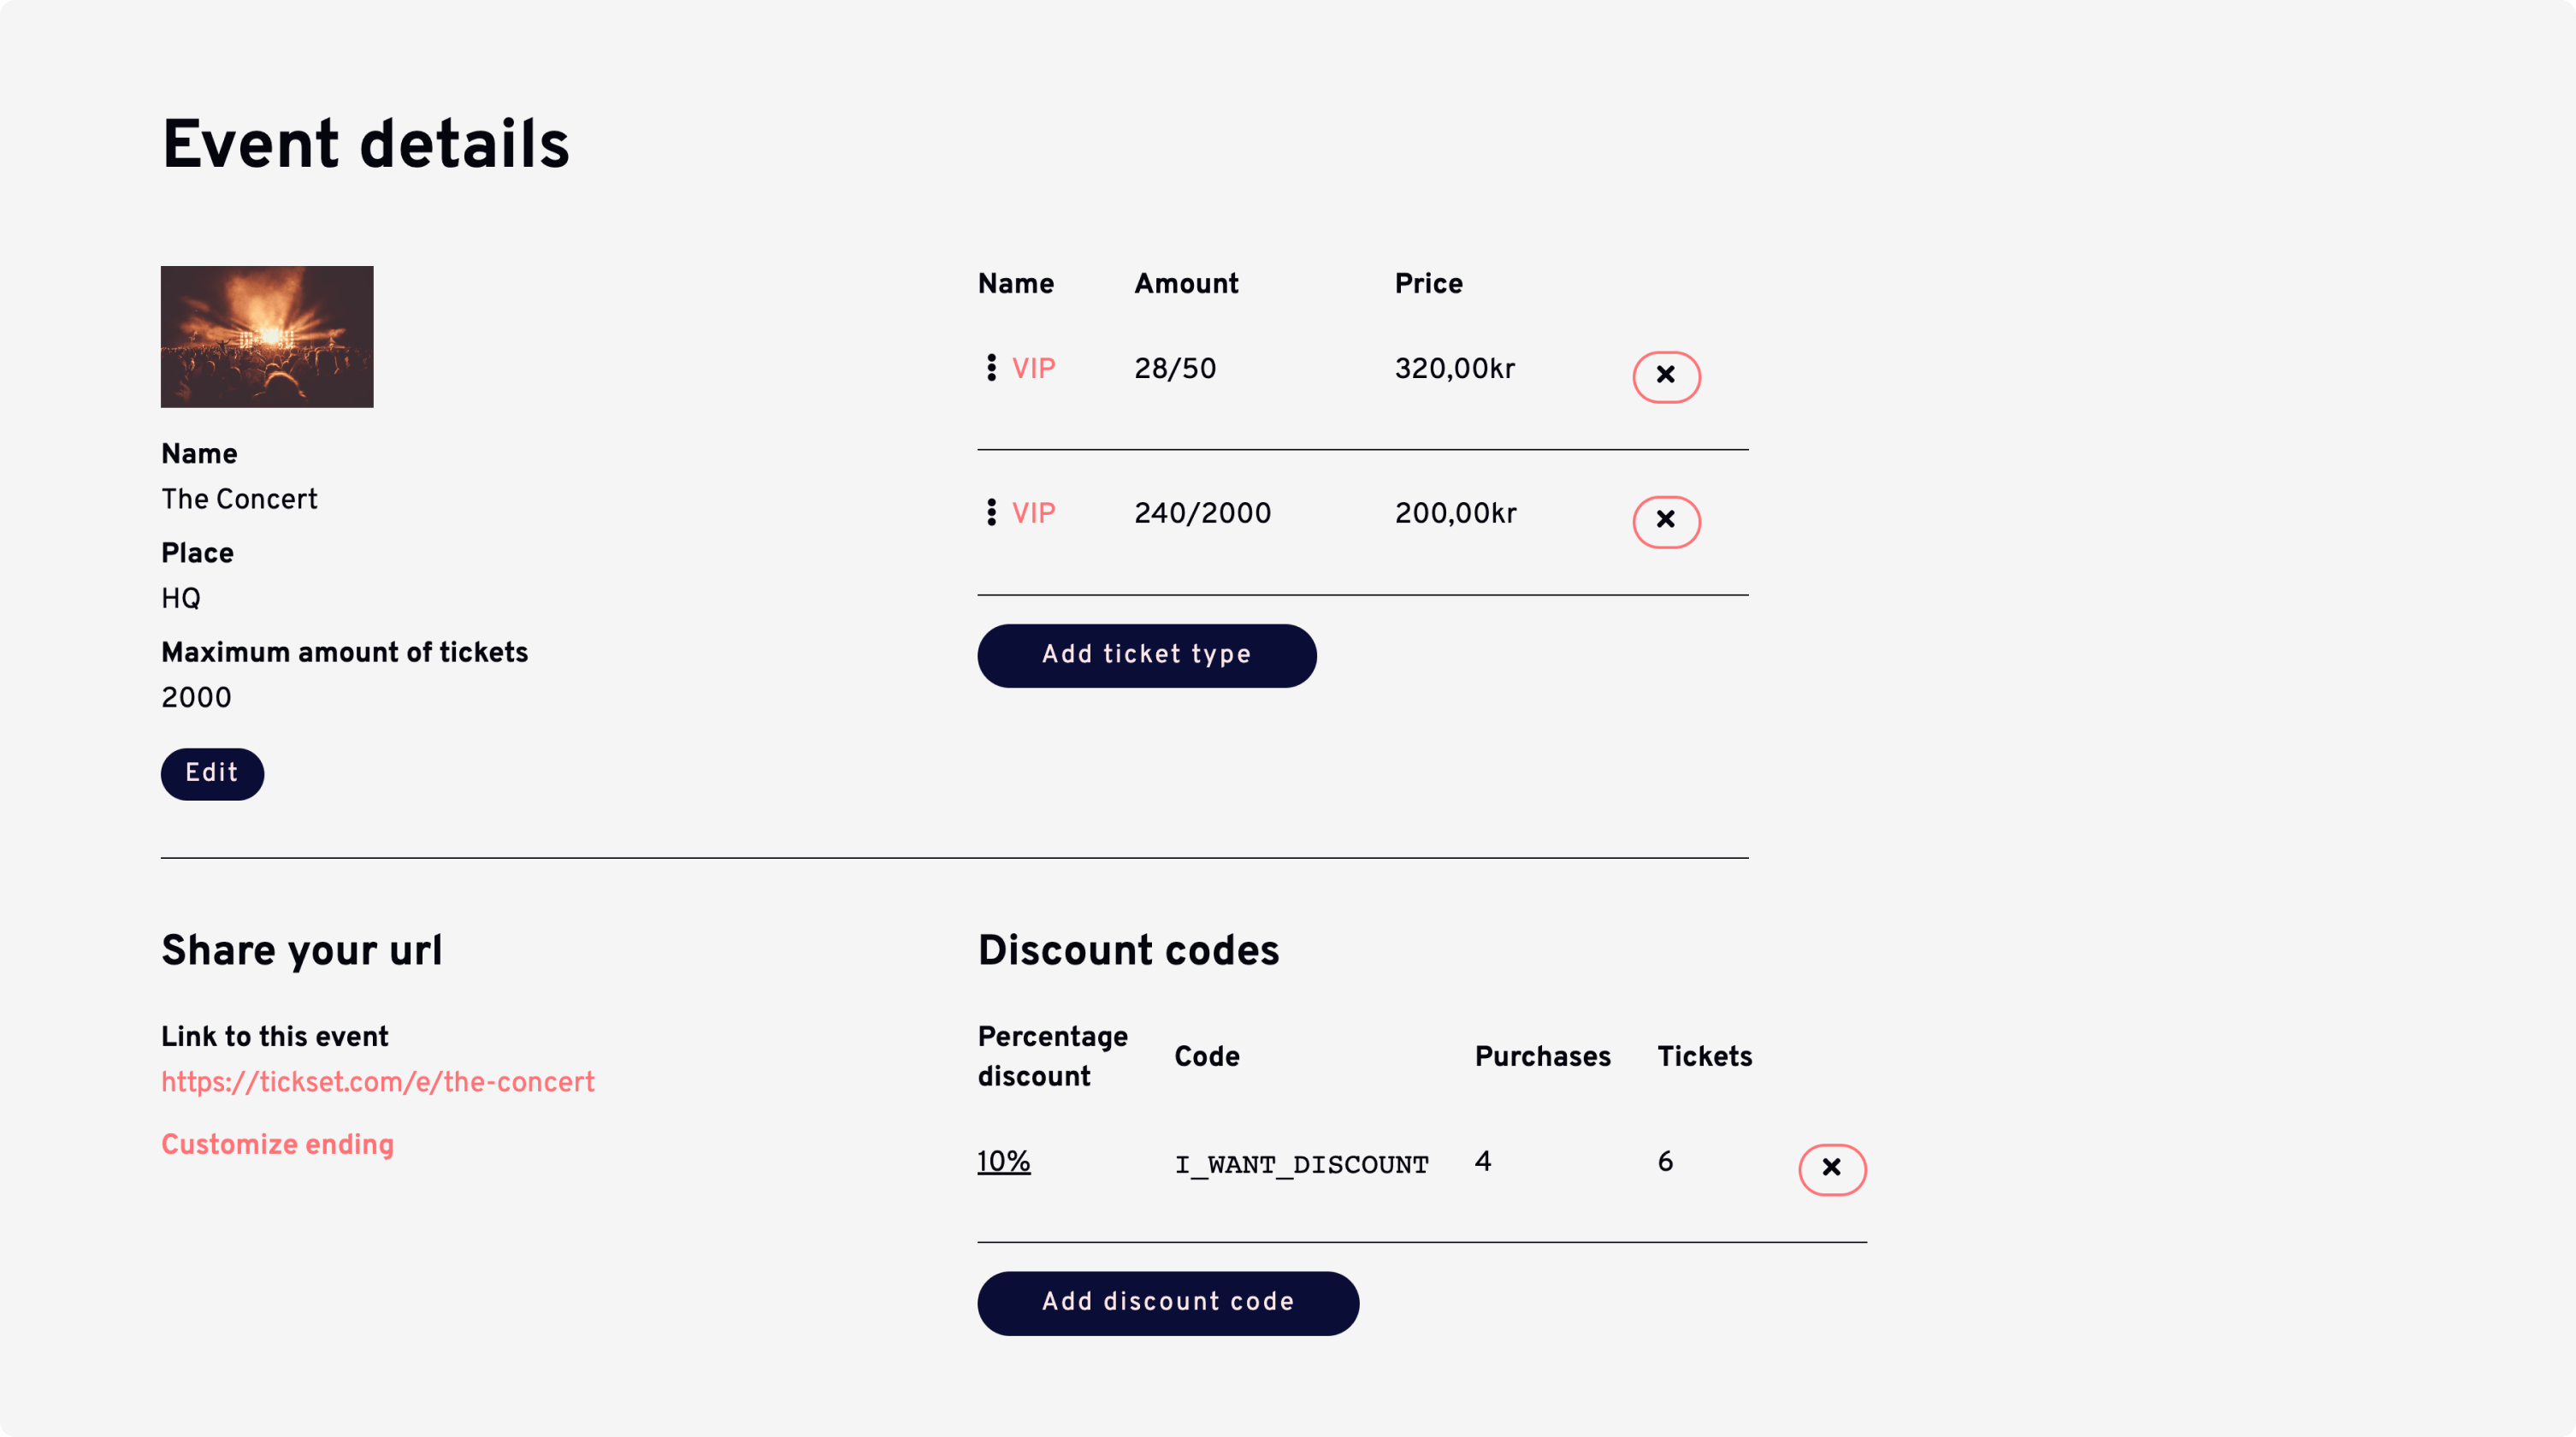
Task: Click the Price column header
Action: 1428,284
